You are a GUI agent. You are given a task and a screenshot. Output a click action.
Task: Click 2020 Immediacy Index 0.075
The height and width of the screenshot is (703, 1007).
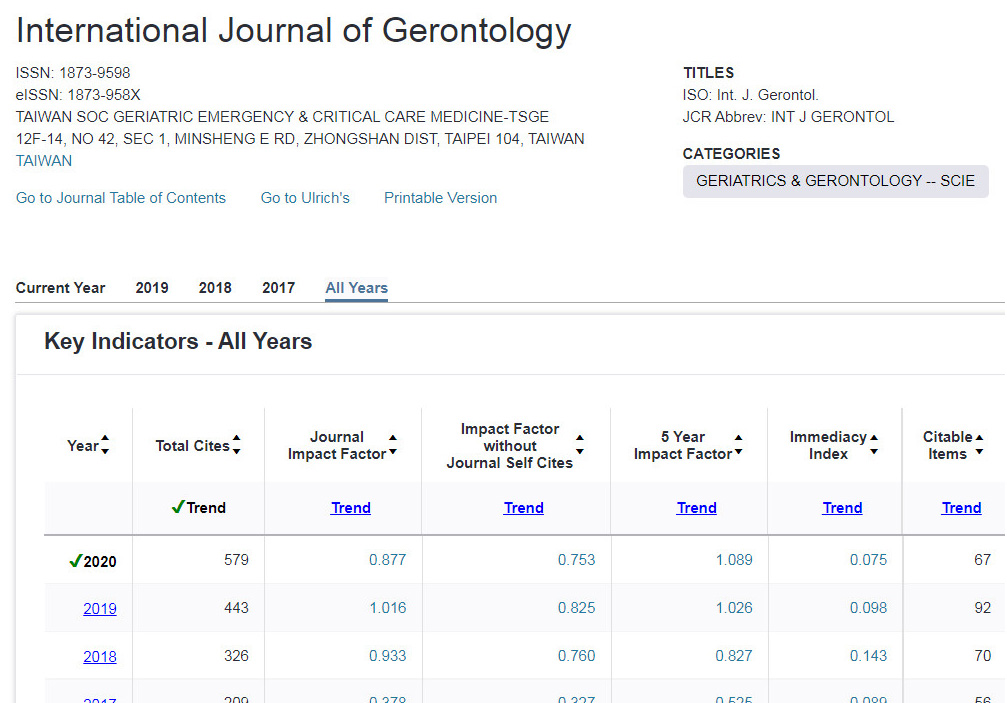coord(868,560)
